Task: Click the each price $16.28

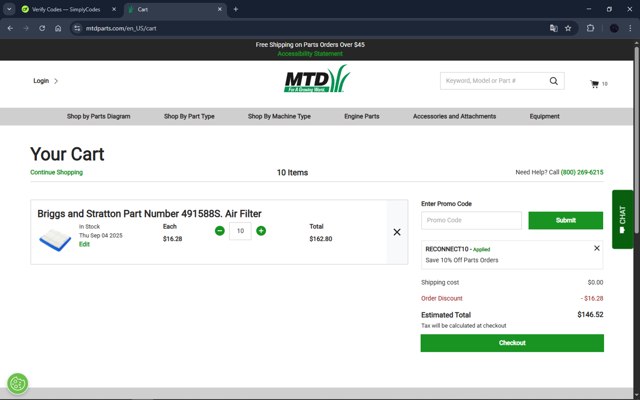Action: pos(172,239)
